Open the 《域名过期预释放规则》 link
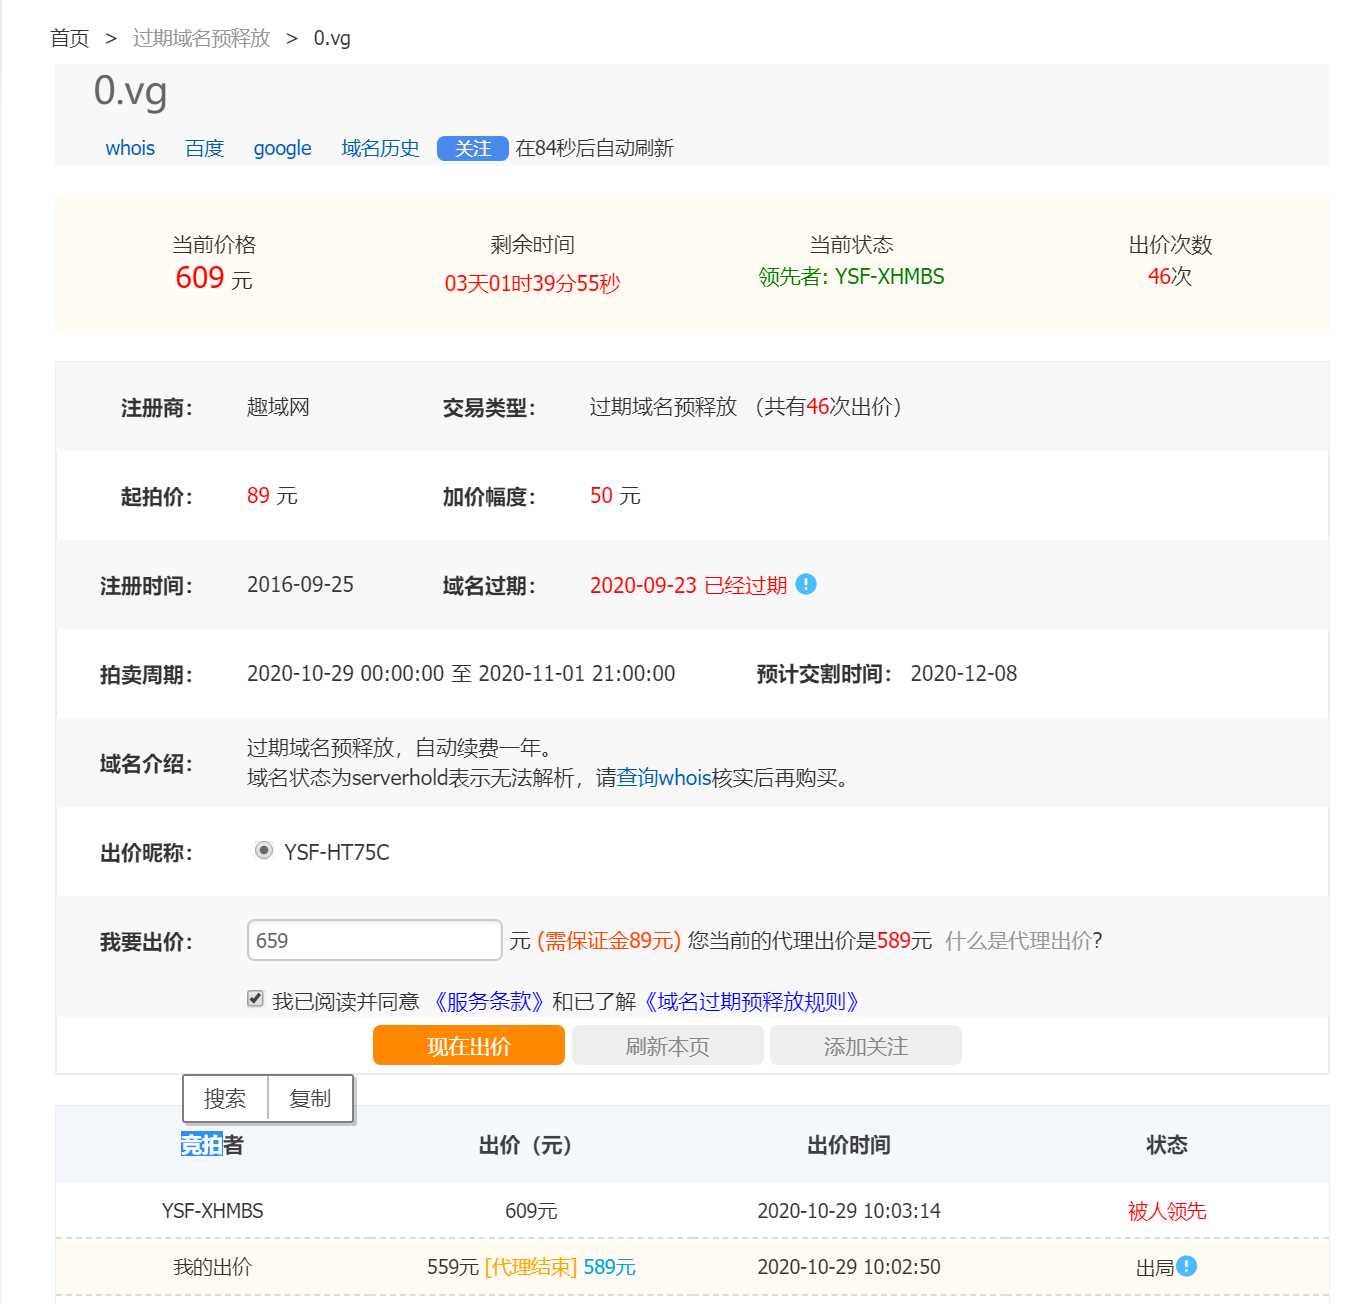 click(752, 1001)
